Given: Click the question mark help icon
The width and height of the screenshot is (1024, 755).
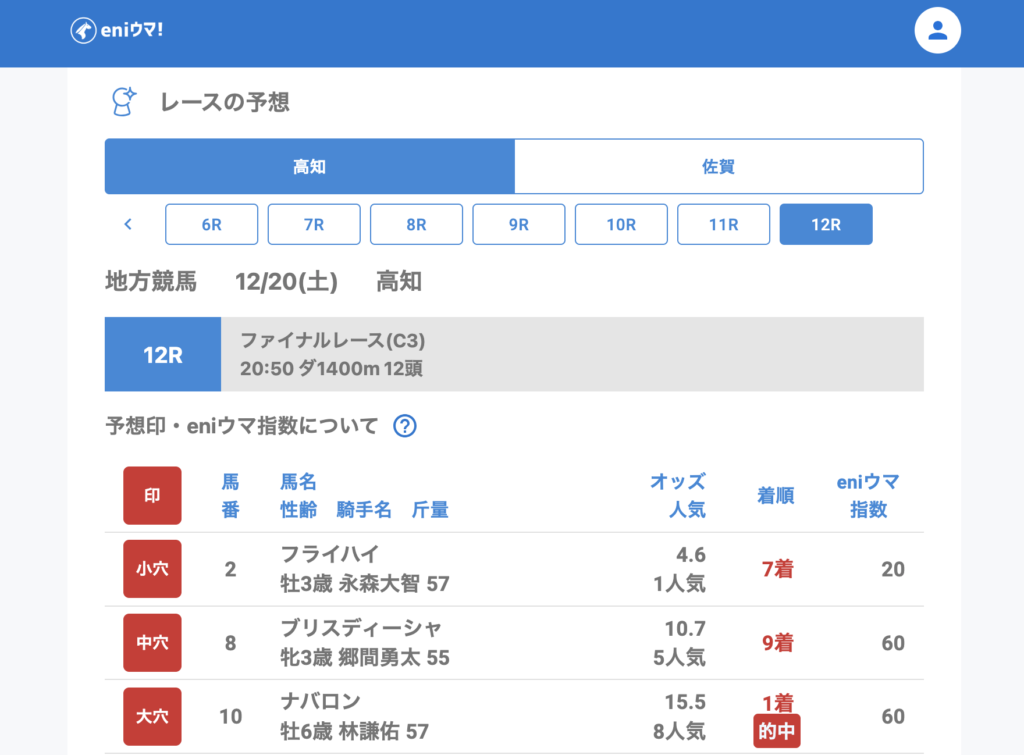Looking at the screenshot, I should (x=404, y=426).
